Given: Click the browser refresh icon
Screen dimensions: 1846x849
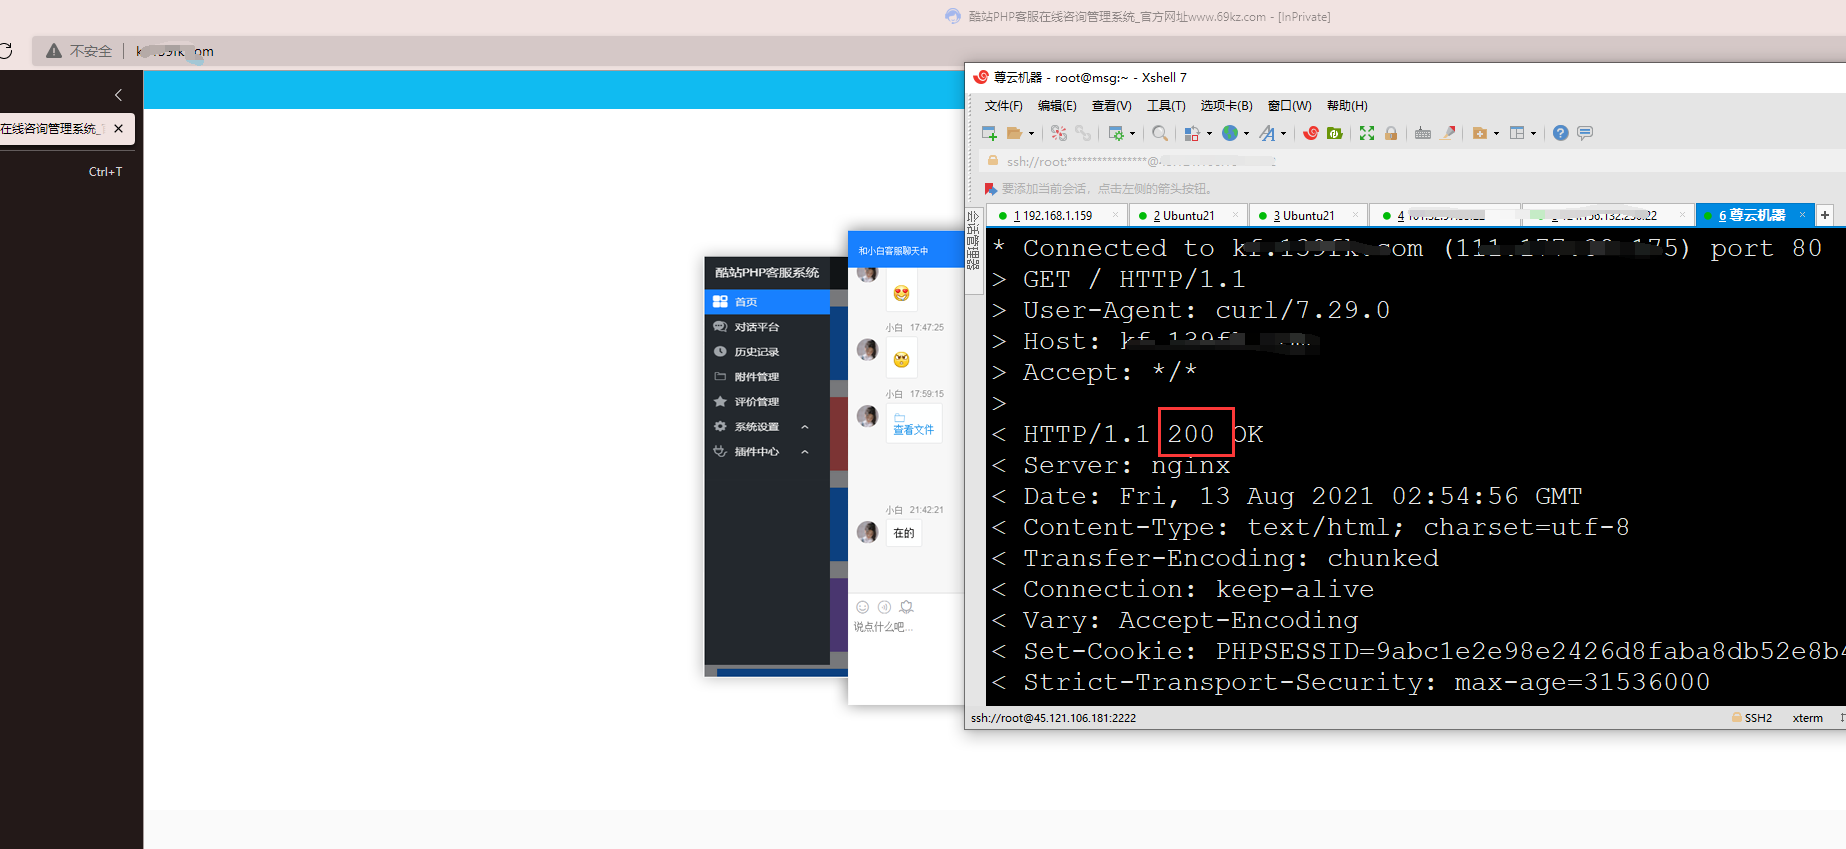Looking at the screenshot, I should tap(5, 51).
